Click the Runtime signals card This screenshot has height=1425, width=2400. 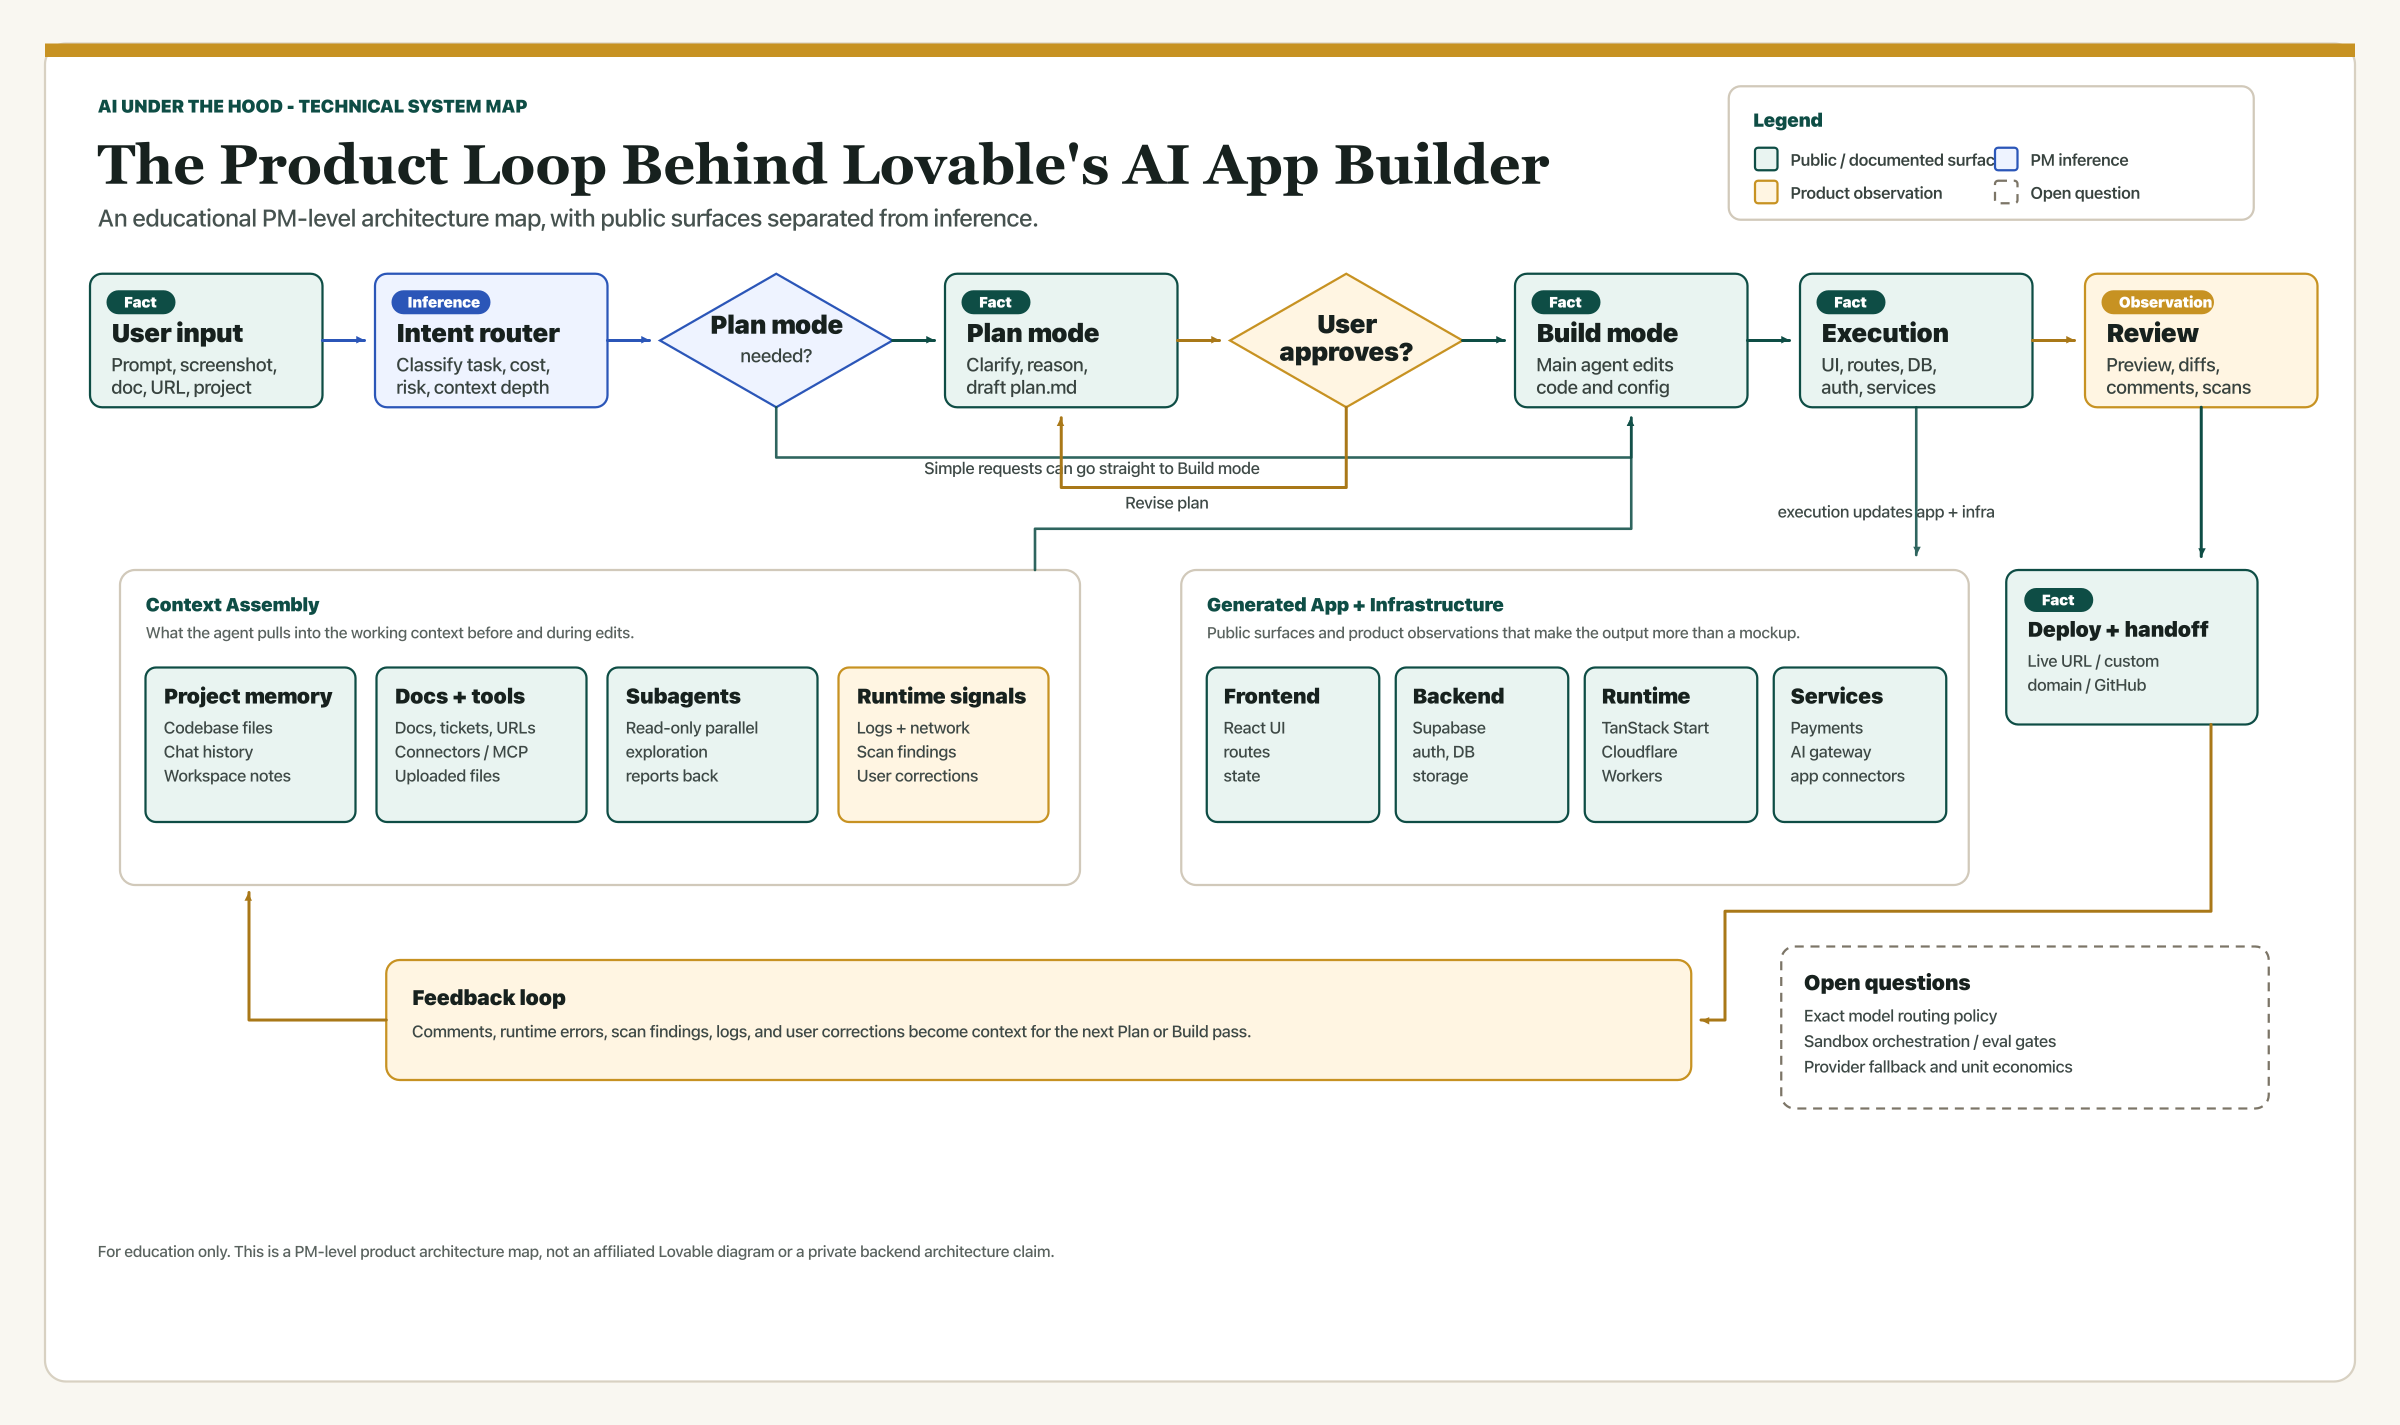click(943, 745)
